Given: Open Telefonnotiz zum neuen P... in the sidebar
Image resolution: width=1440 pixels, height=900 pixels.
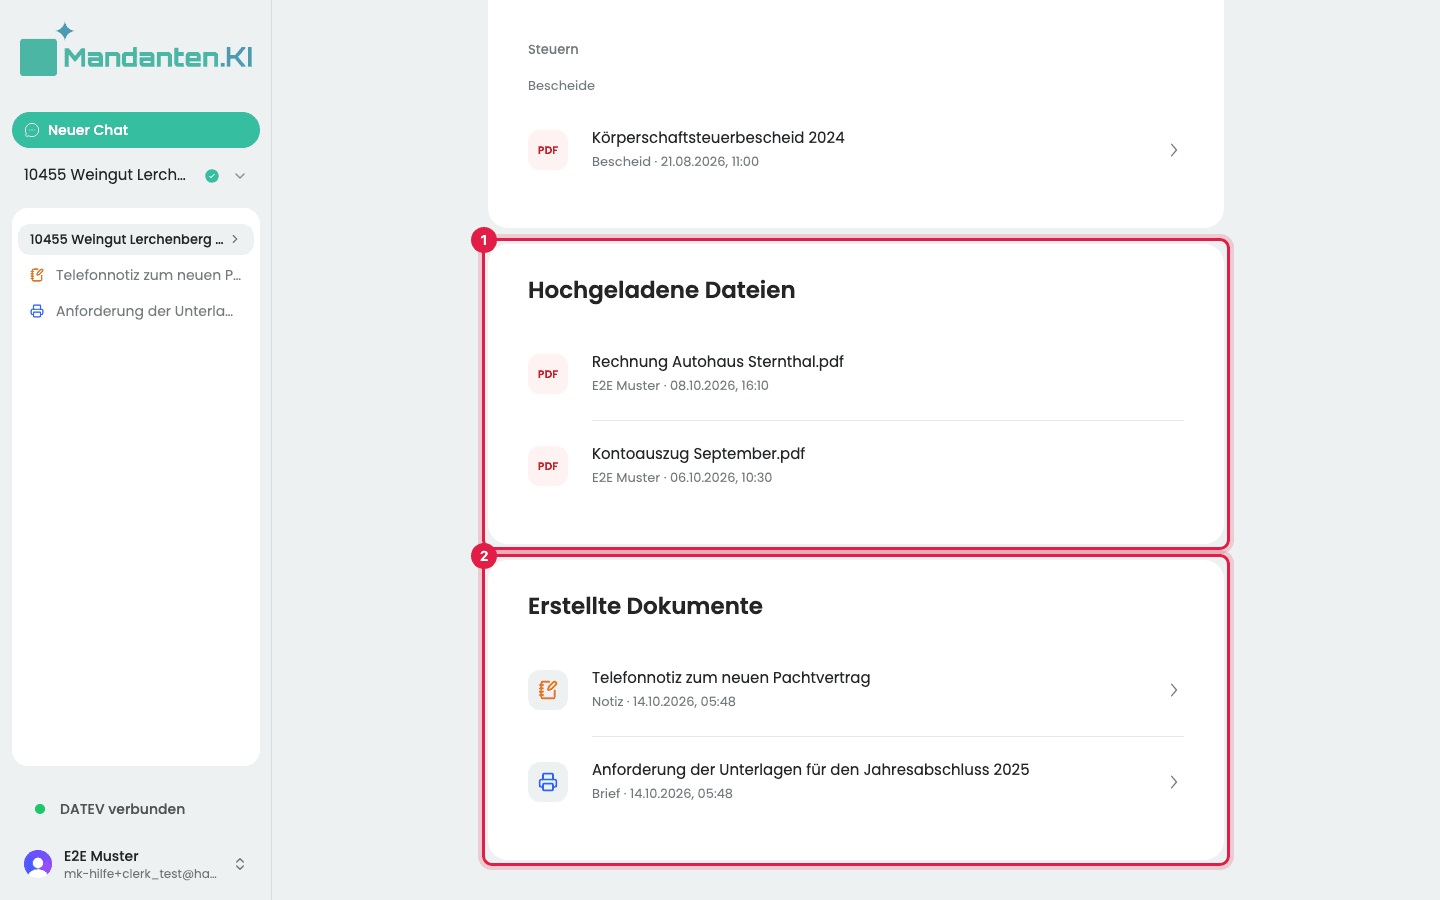Looking at the screenshot, I should click(x=136, y=275).
